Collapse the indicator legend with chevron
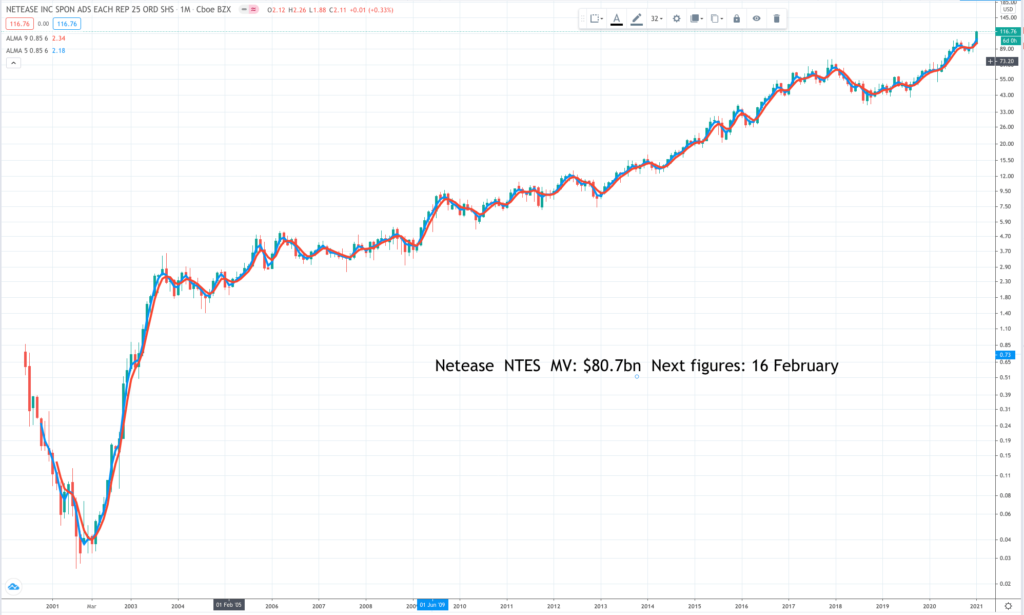Viewport: 1024px width, 615px height. [13, 63]
